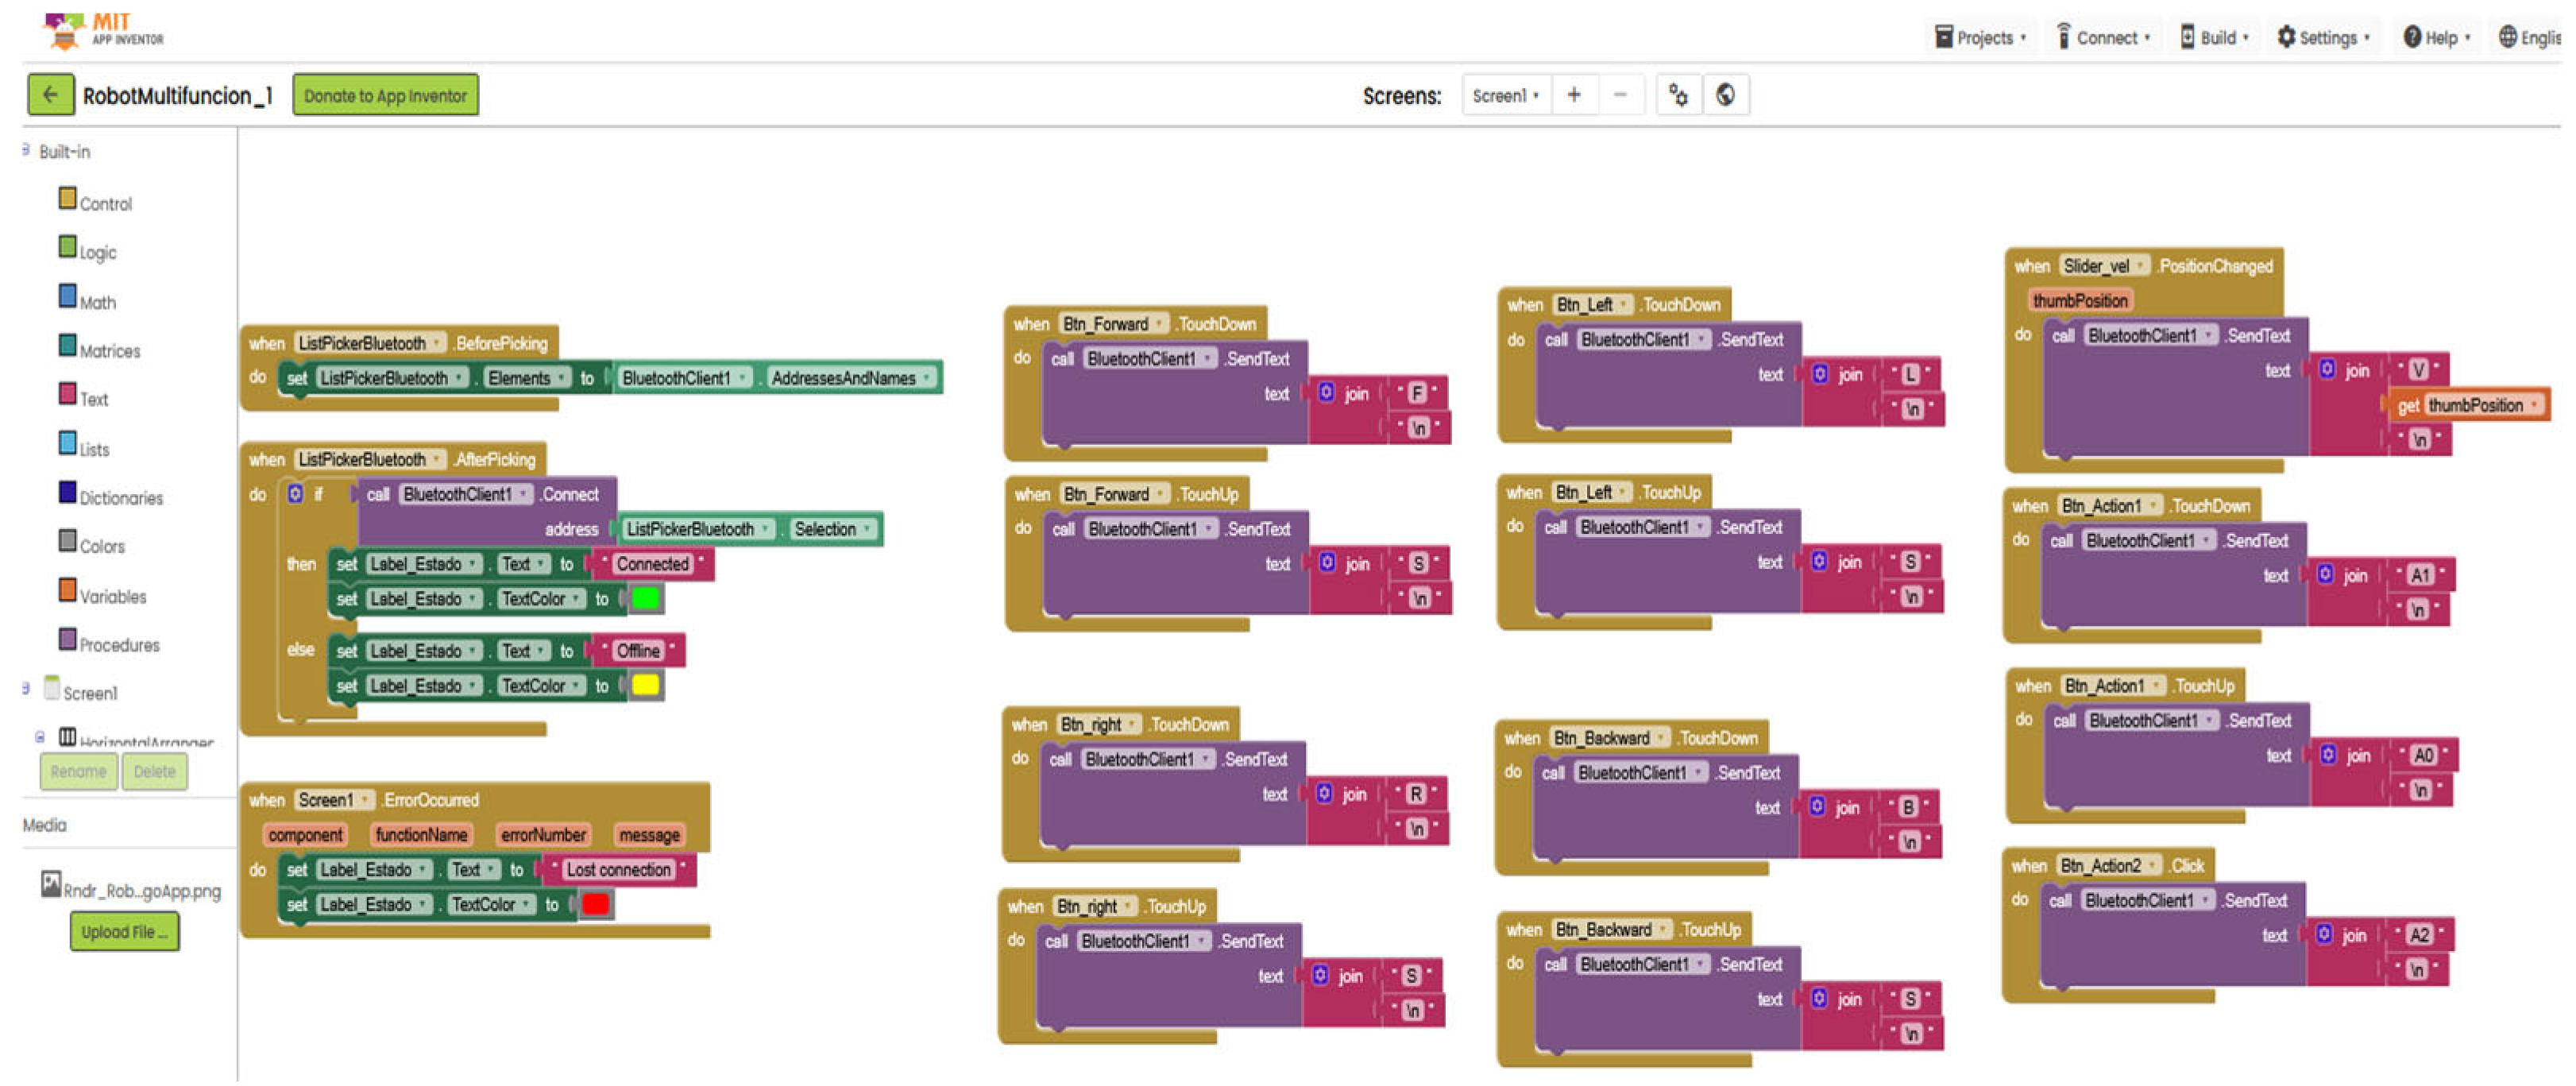Click the blue gear on if block
The image size is (2576, 1086).
pyautogui.click(x=295, y=494)
